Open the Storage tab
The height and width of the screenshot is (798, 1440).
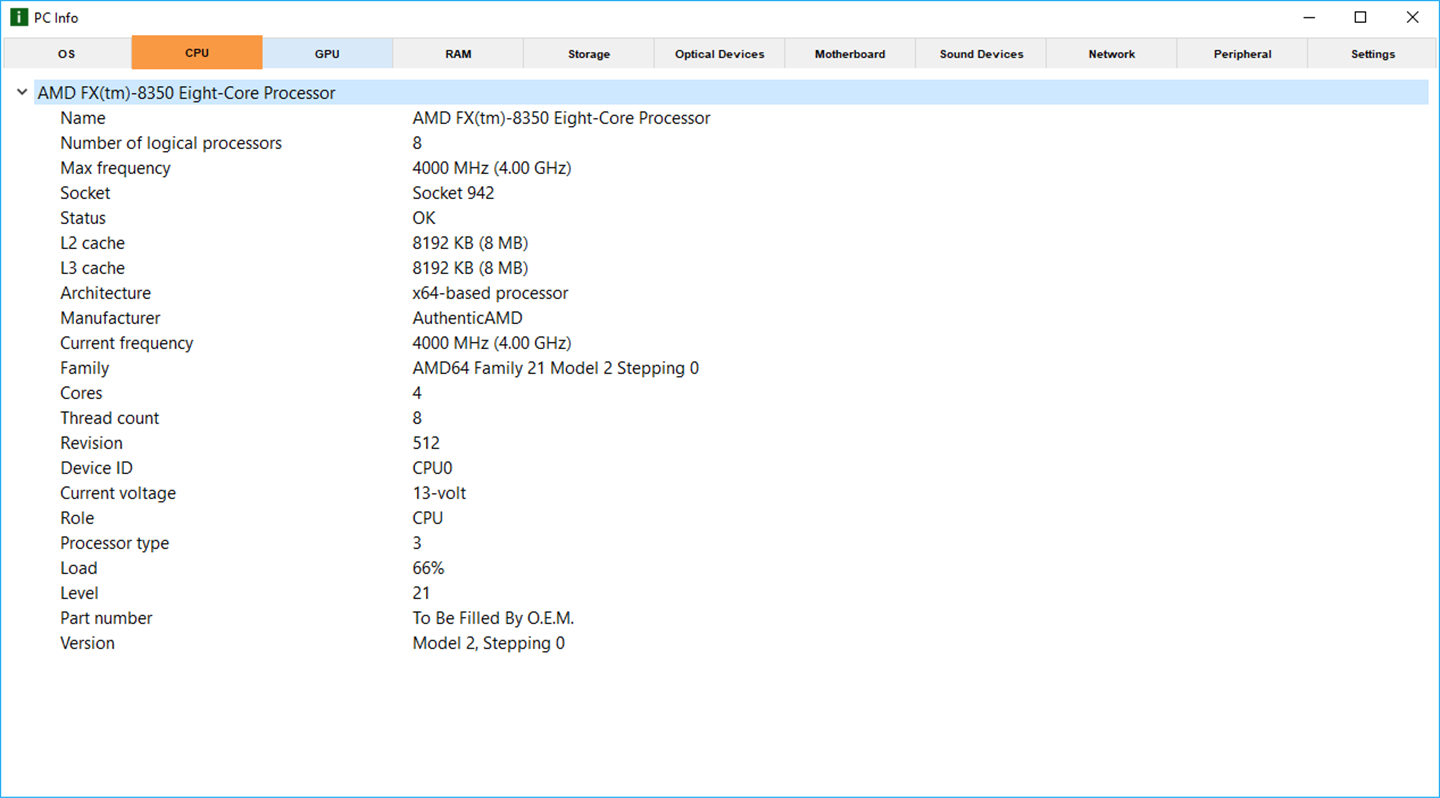click(x=589, y=54)
